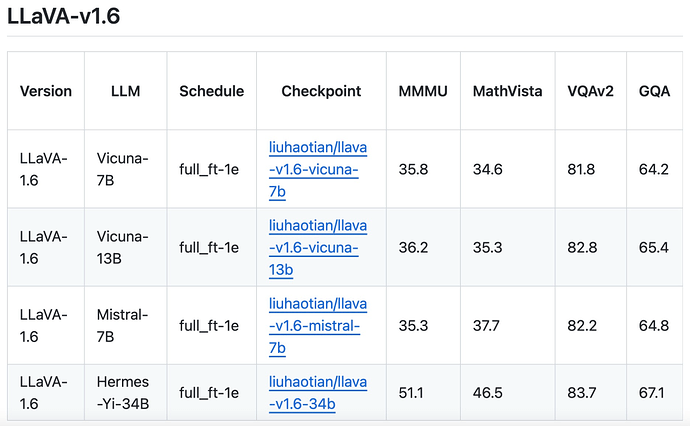Screen dimensions: 690x426
Task: Click the MathVista score 37.7
Action: coord(486,326)
